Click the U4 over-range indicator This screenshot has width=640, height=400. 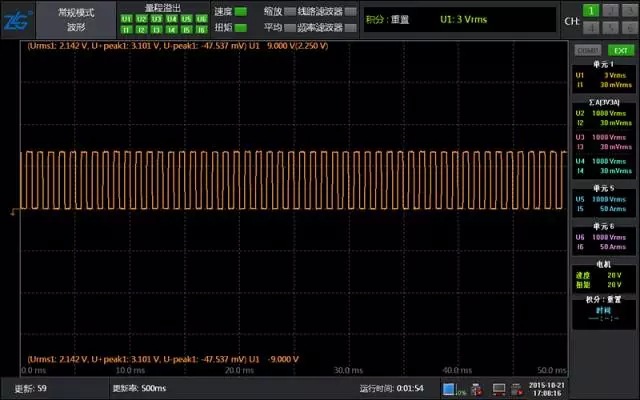tap(171, 18)
